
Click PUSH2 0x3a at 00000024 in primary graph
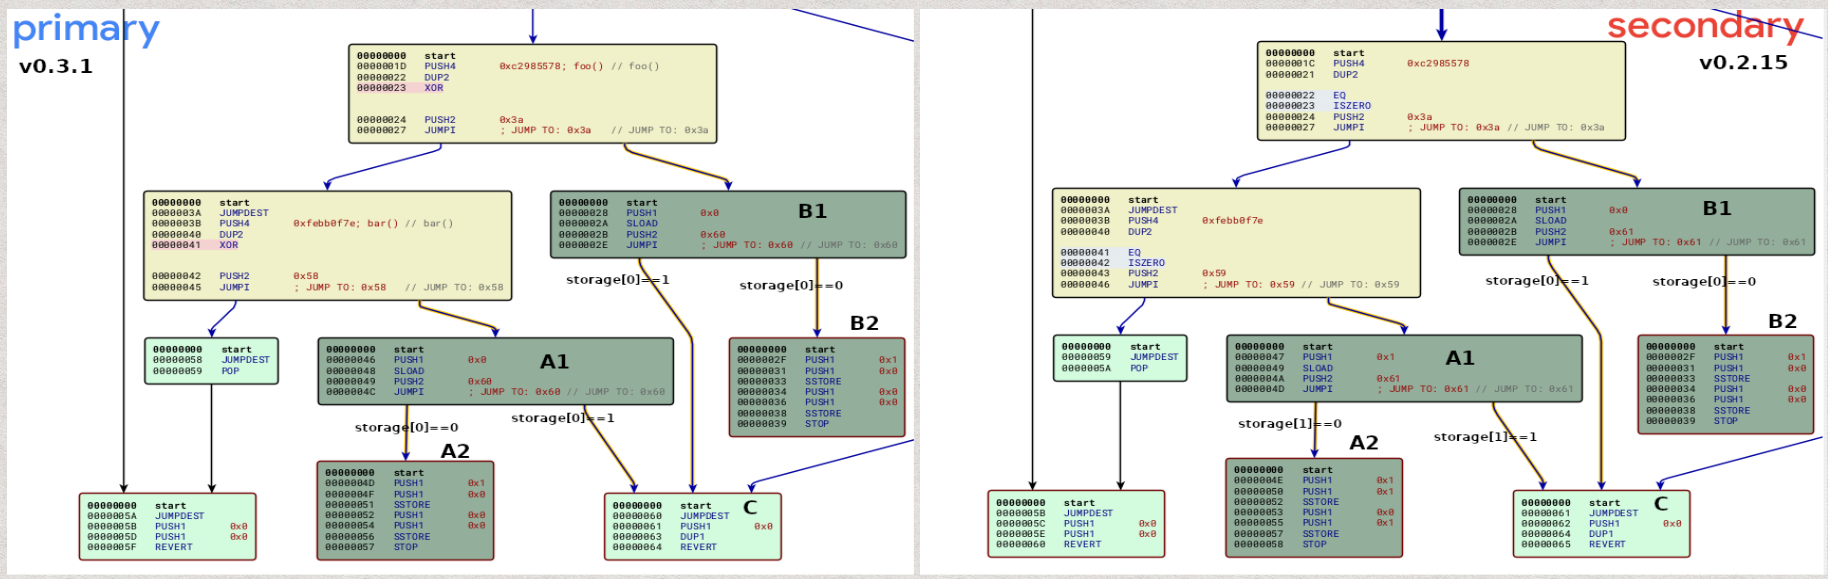tap(440, 120)
